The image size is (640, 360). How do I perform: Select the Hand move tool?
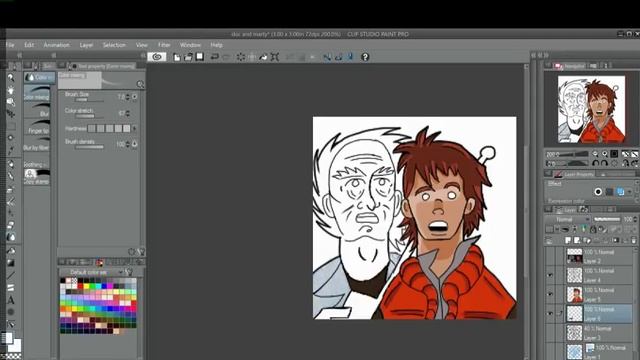pos(11,90)
